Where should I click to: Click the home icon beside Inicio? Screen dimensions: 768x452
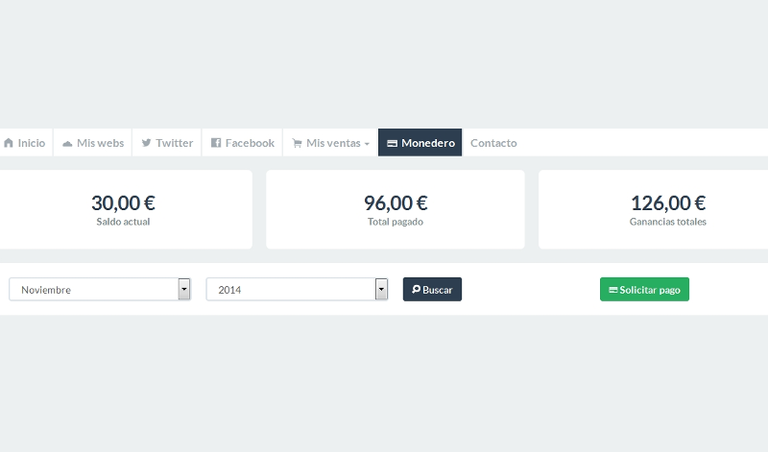[8, 143]
